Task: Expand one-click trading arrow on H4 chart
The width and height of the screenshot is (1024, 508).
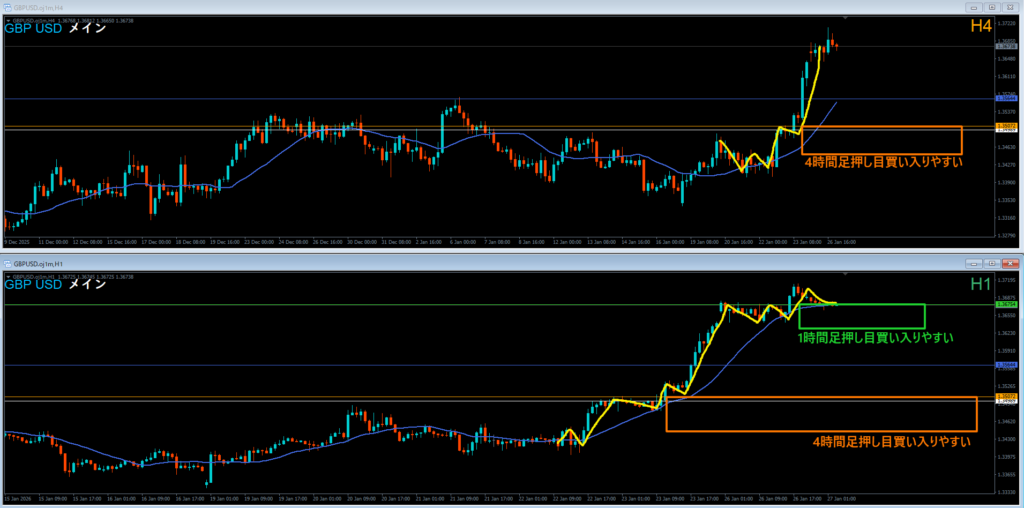Action: pos(8,19)
